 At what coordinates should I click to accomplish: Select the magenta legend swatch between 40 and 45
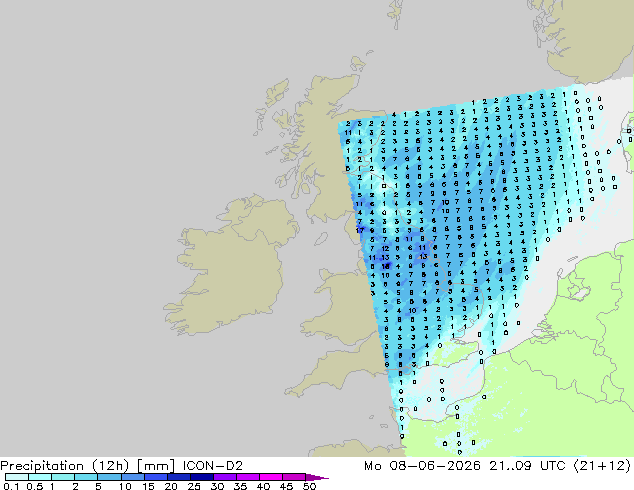click(x=271, y=477)
